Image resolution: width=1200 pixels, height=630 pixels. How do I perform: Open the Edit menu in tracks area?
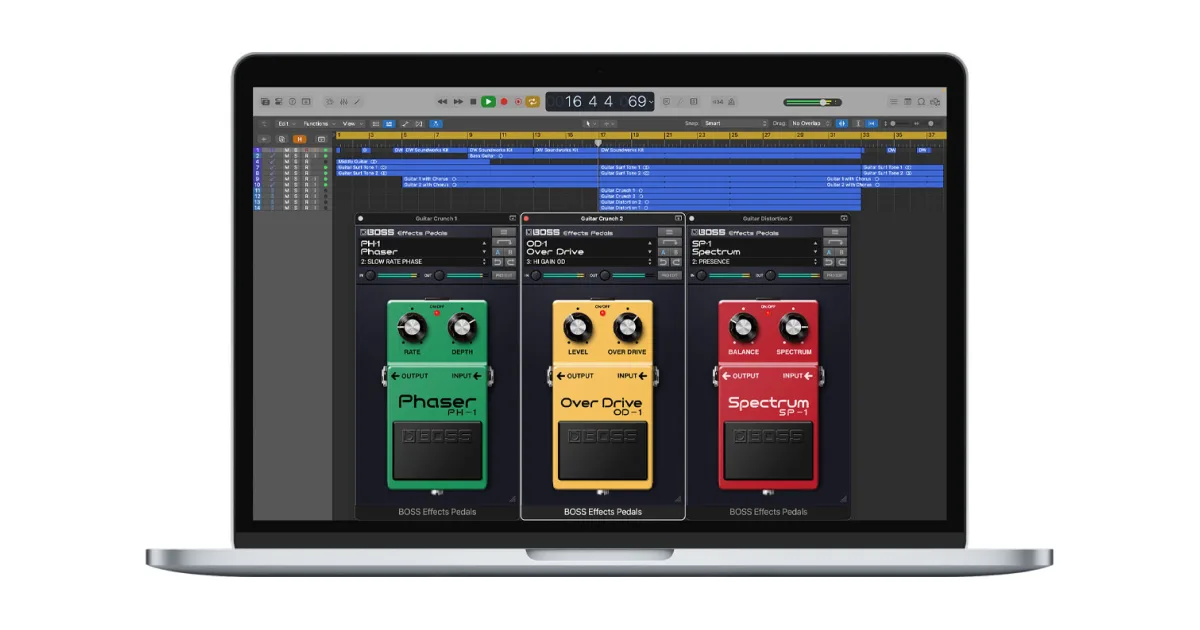(285, 124)
